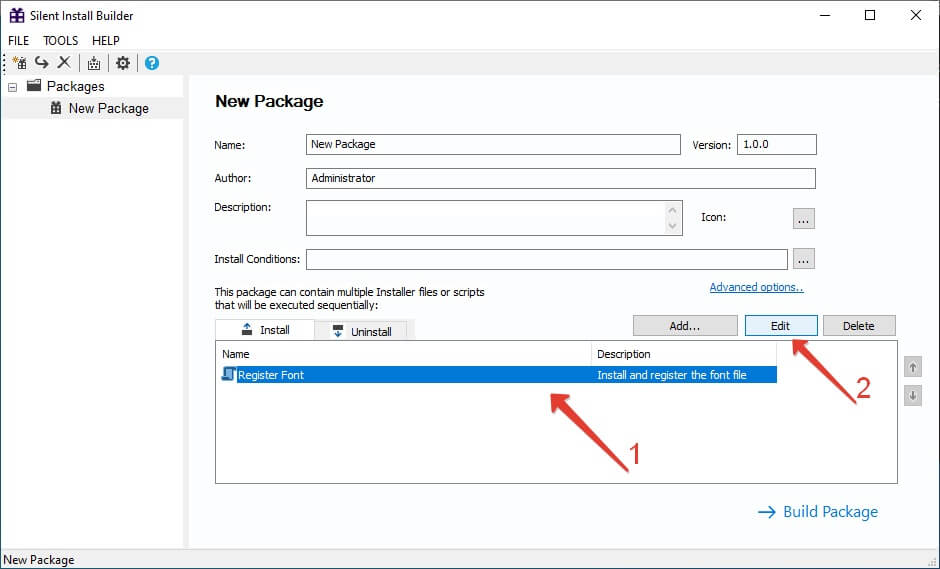This screenshot has width=940, height=569.
Task: Close the Silent Install Builder window
Action: coord(915,16)
